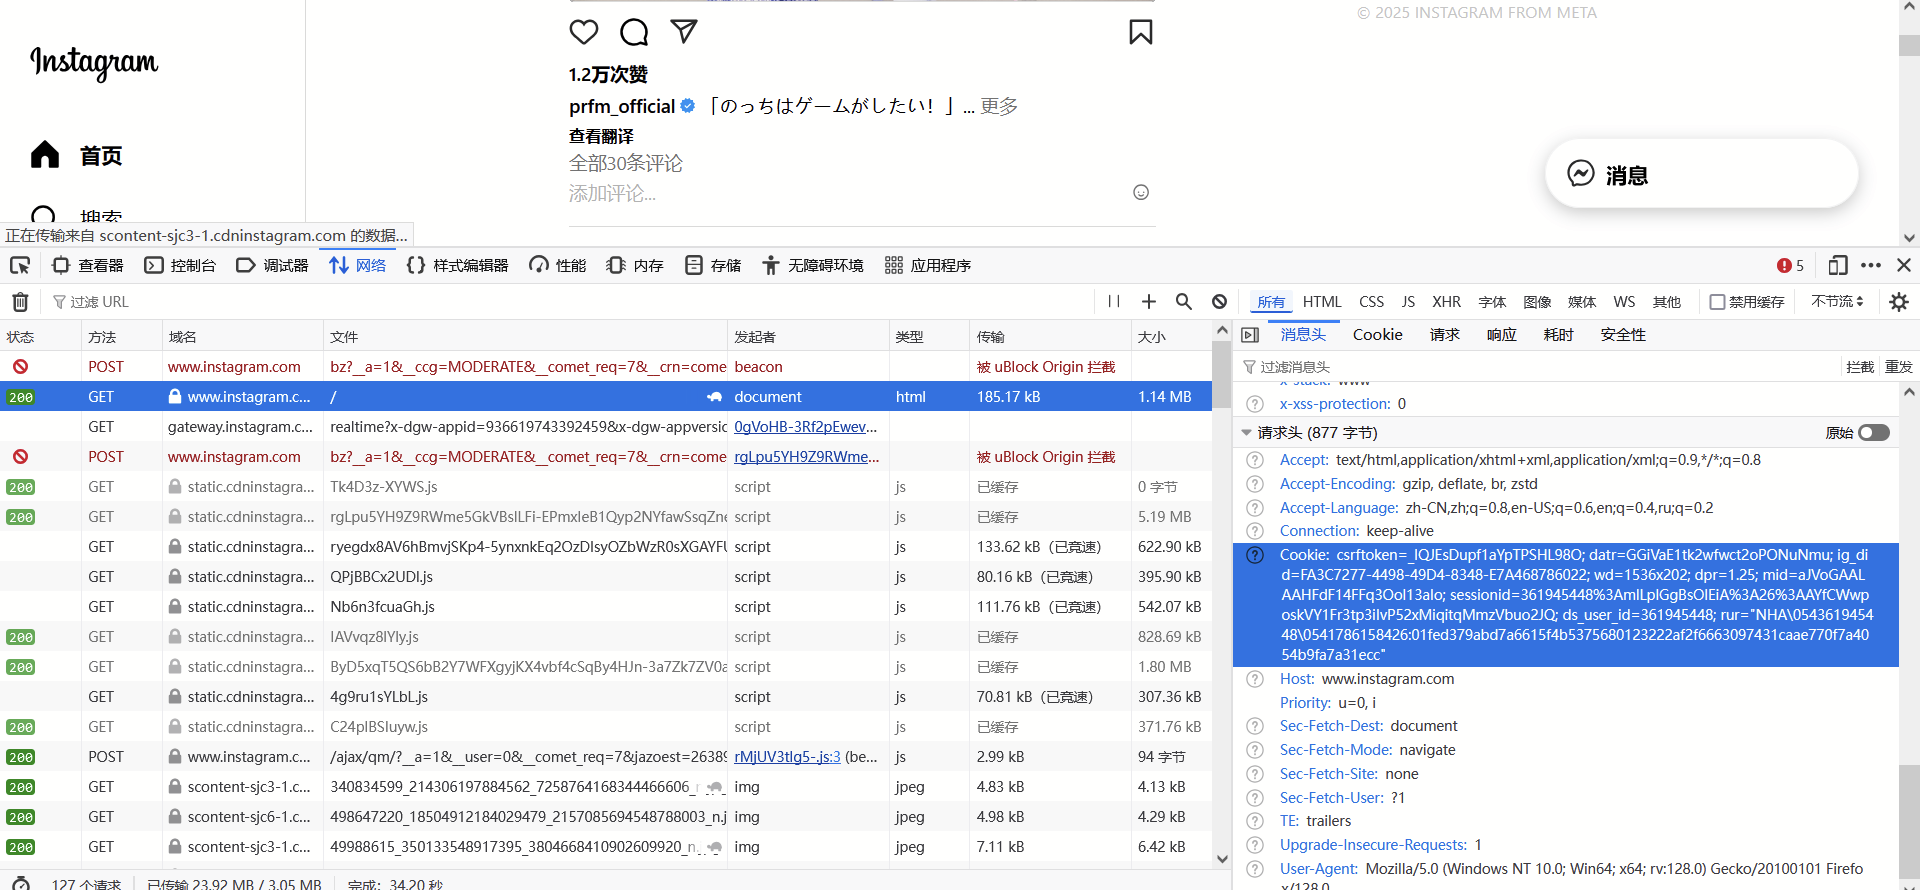Viewport: 1920px width, 890px height.
Task: Open network settings gear icon
Action: [1899, 301]
